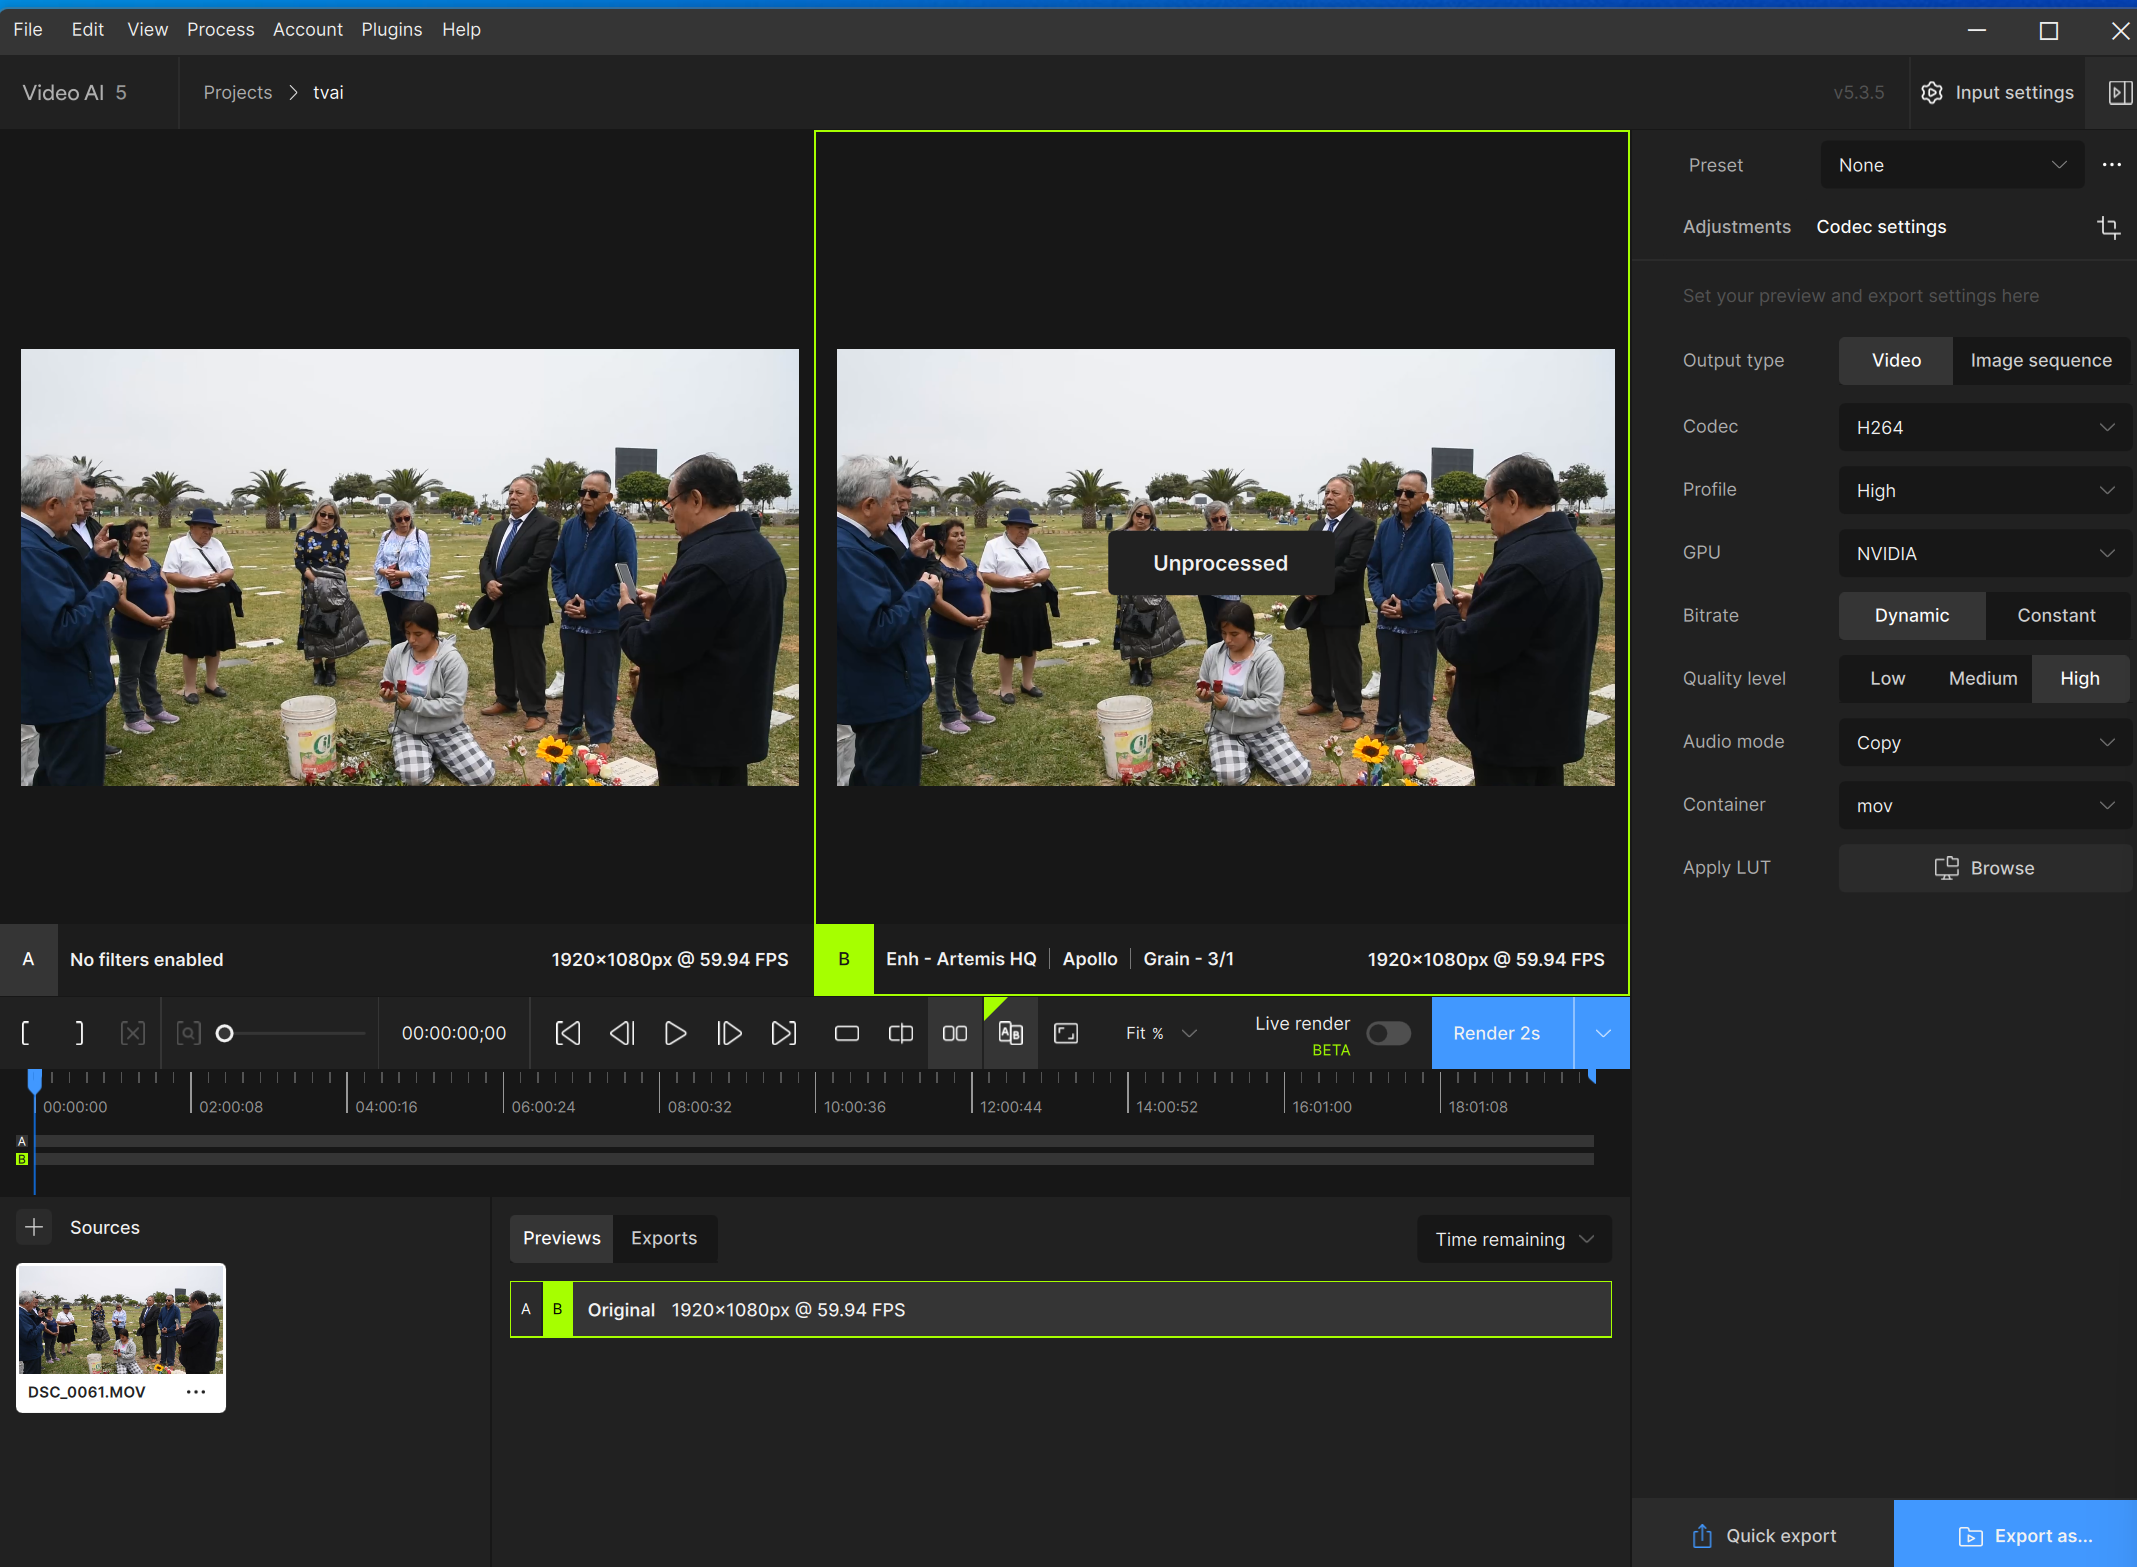
Task: Click the zoom slider handle near timecode
Action: (225, 1033)
